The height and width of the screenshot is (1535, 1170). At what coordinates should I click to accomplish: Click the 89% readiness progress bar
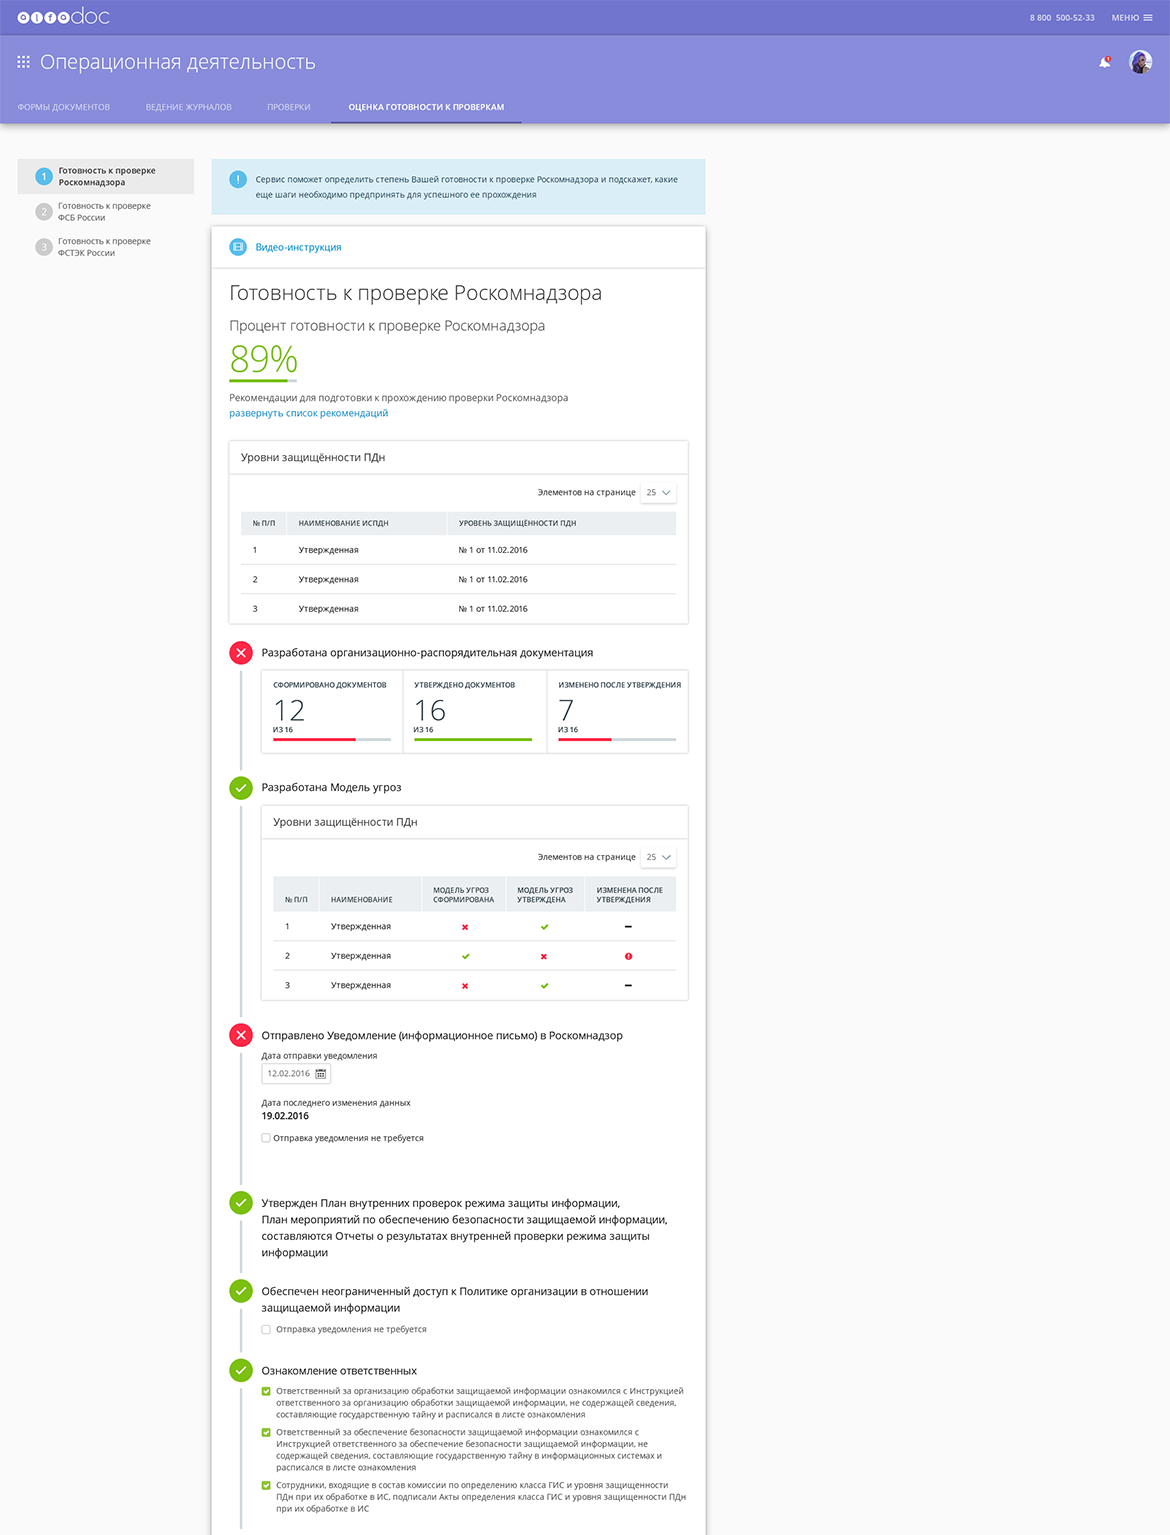coord(263,381)
